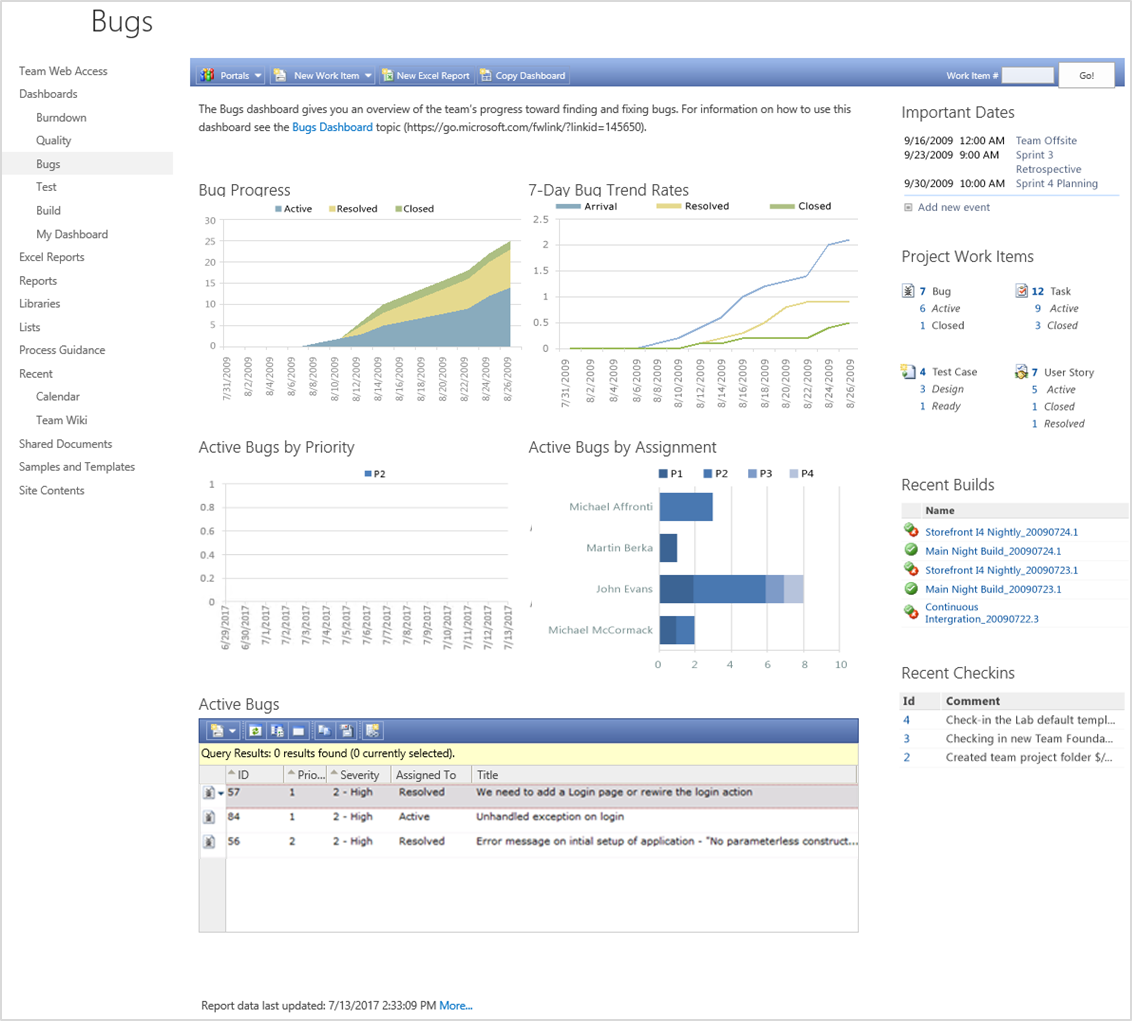The image size is (1132, 1021).
Task: Click the Task icon in Project Work Items
Action: coord(1021,291)
